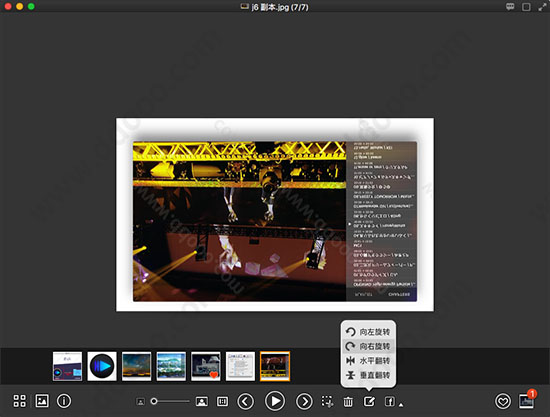
Task: Click the large-image zoom-in icon
Action: point(202,401)
